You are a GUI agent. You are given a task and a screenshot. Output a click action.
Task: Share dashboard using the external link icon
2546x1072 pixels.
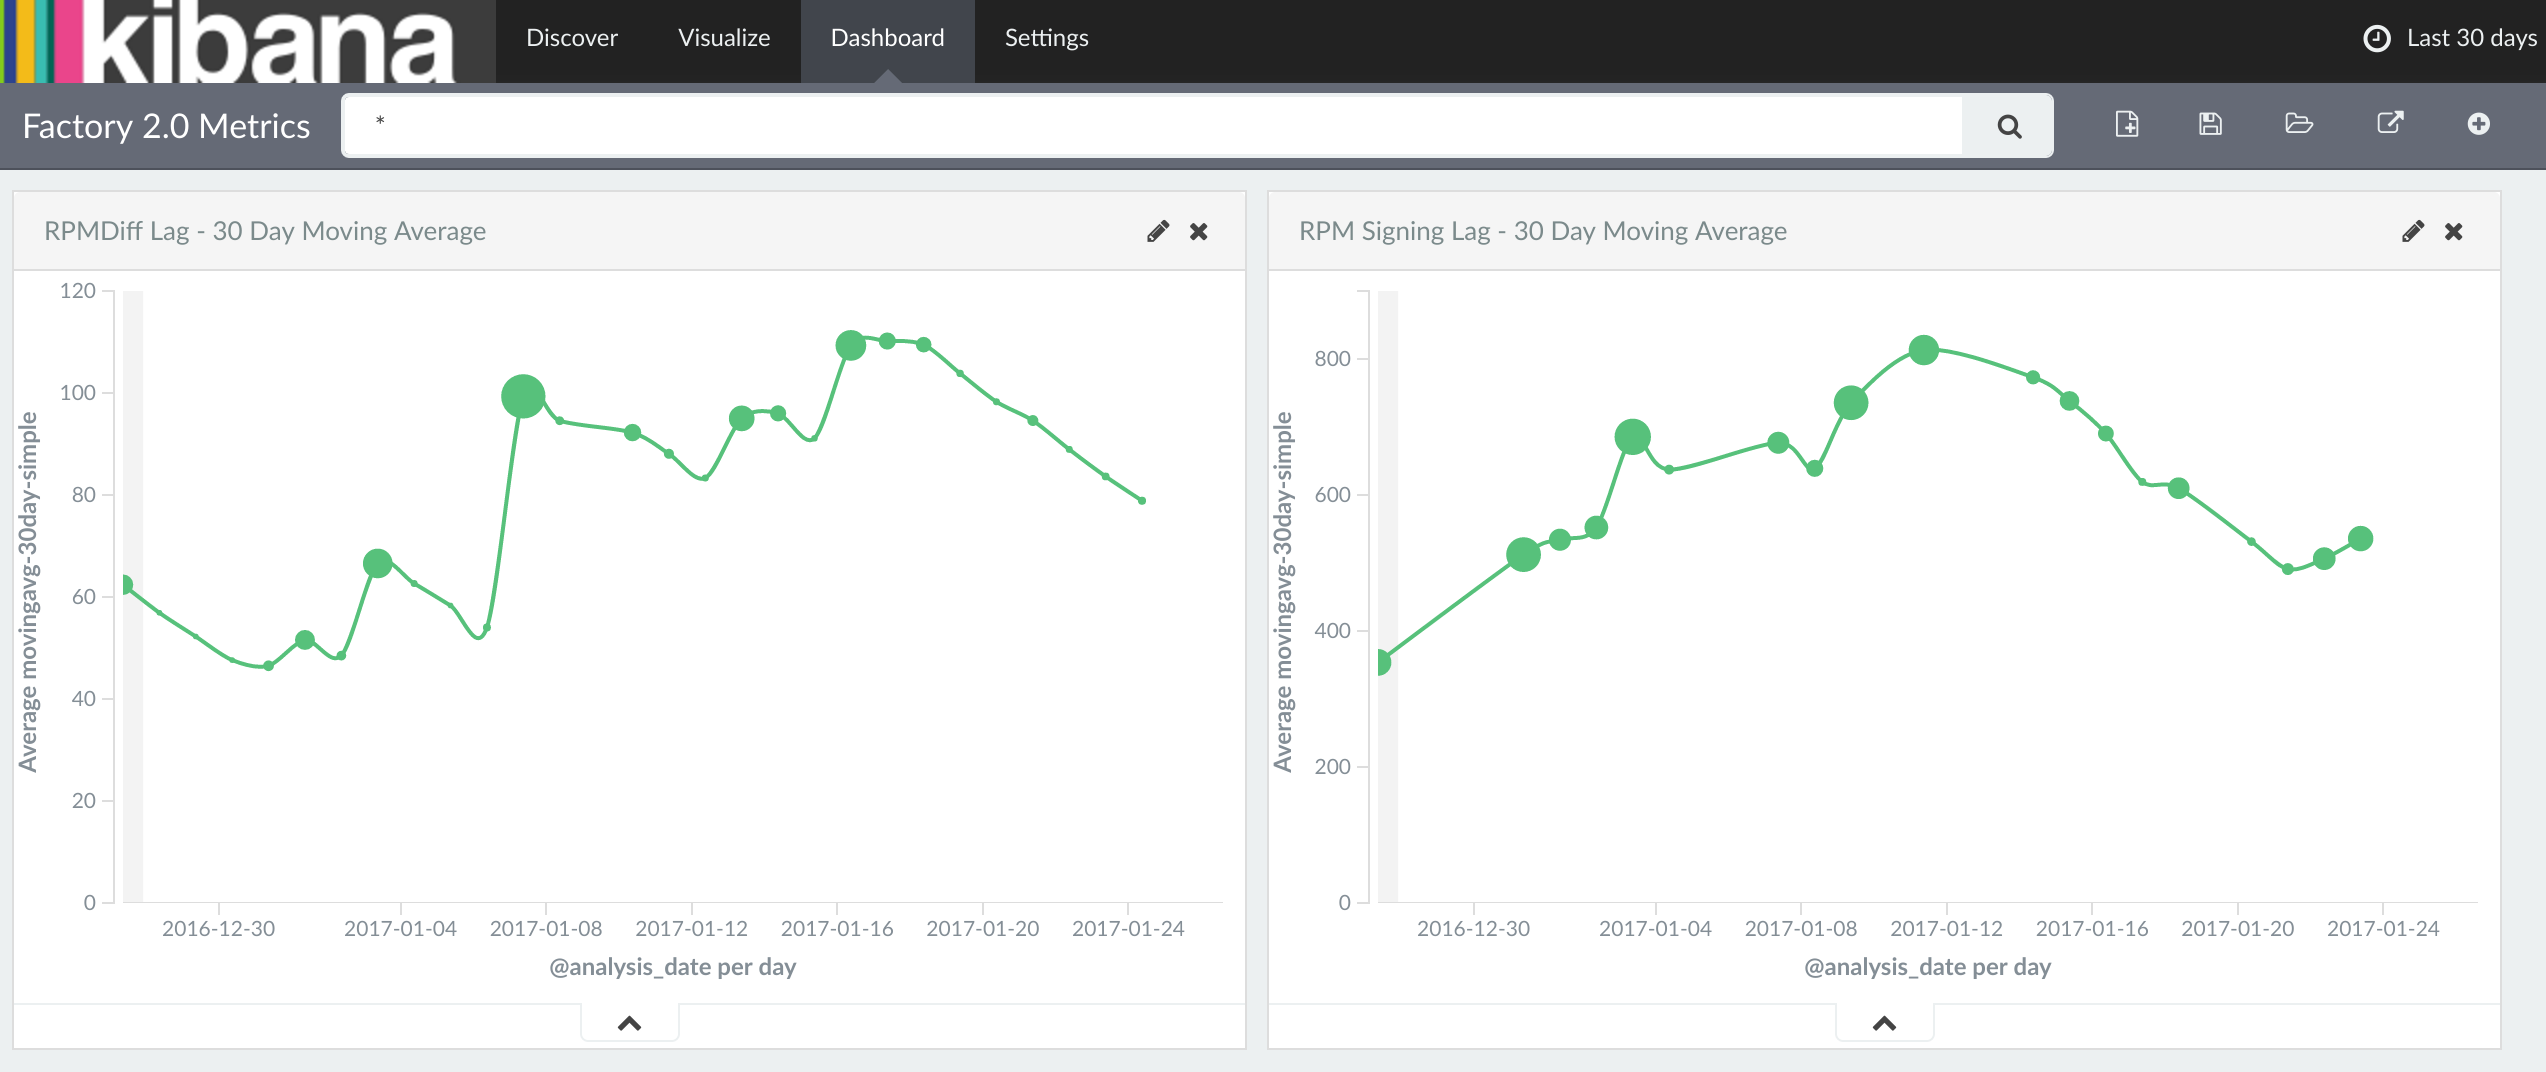point(2389,123)
